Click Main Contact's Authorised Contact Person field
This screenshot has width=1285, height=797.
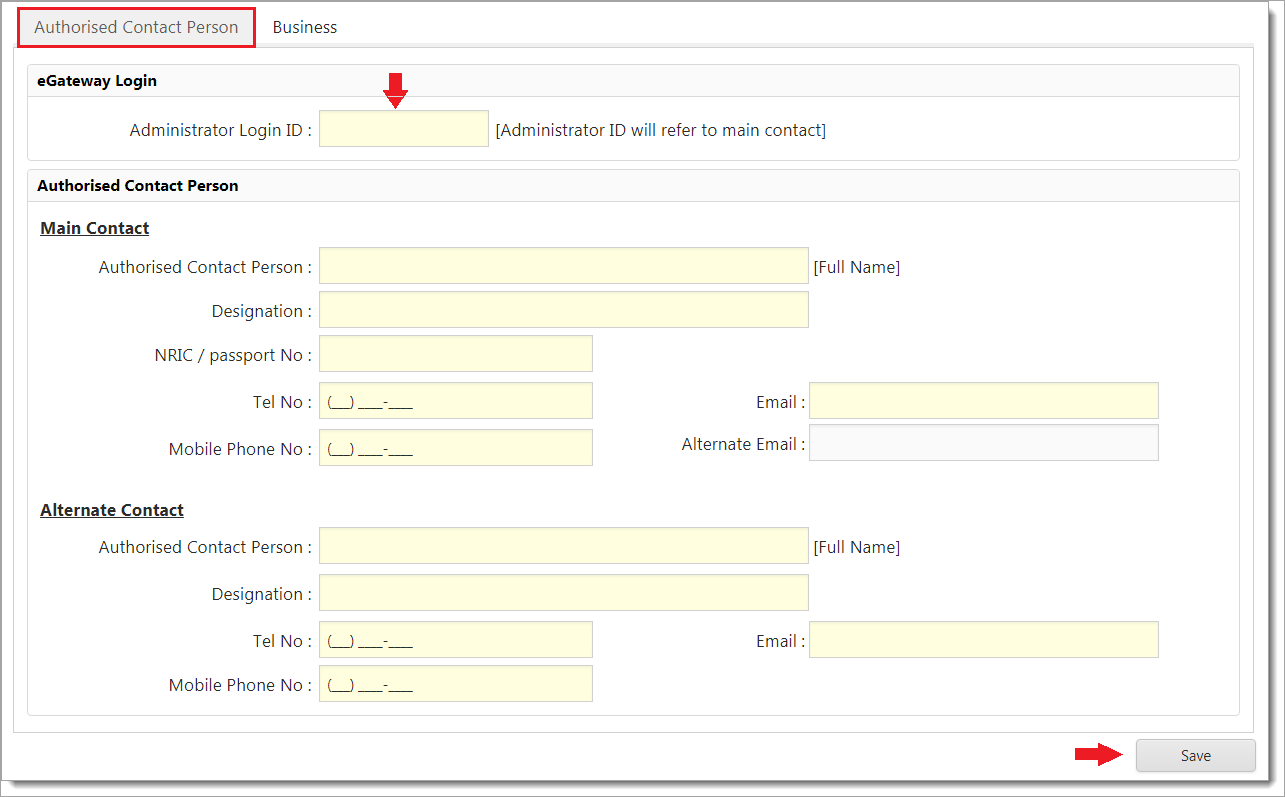tap(563, 267)
